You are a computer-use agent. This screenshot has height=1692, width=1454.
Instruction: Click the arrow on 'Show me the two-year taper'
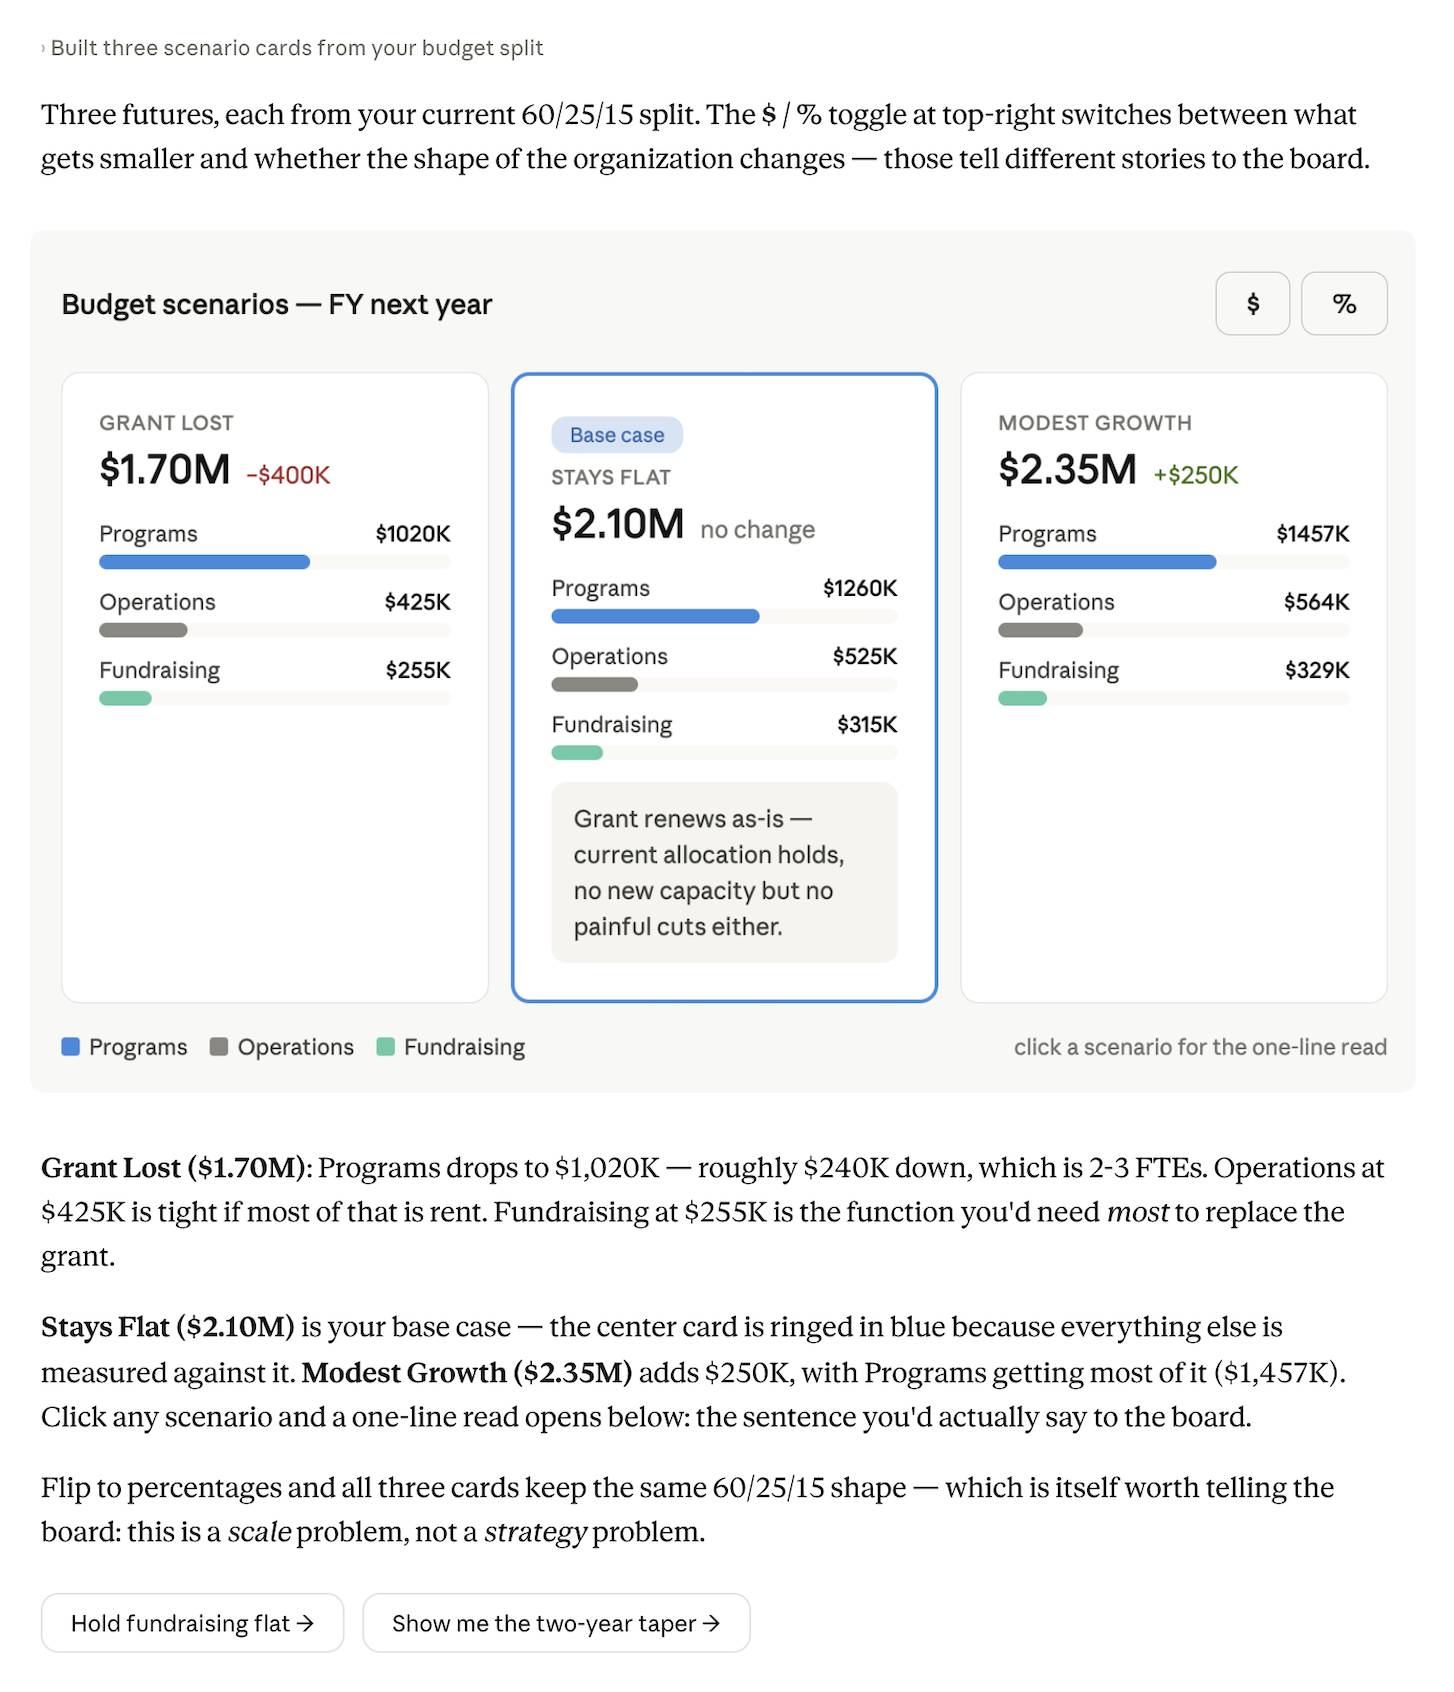tap(711, 1622)
